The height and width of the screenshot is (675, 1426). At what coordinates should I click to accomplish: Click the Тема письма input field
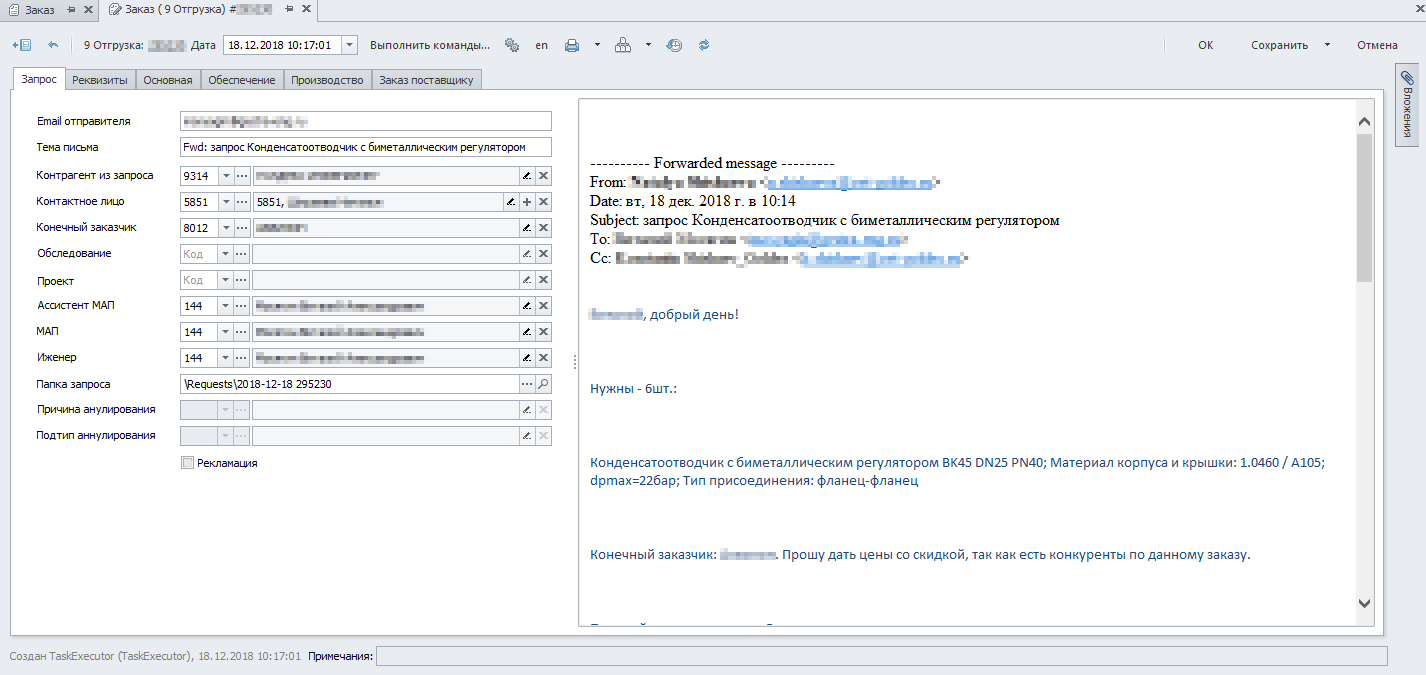click(365, 147)
